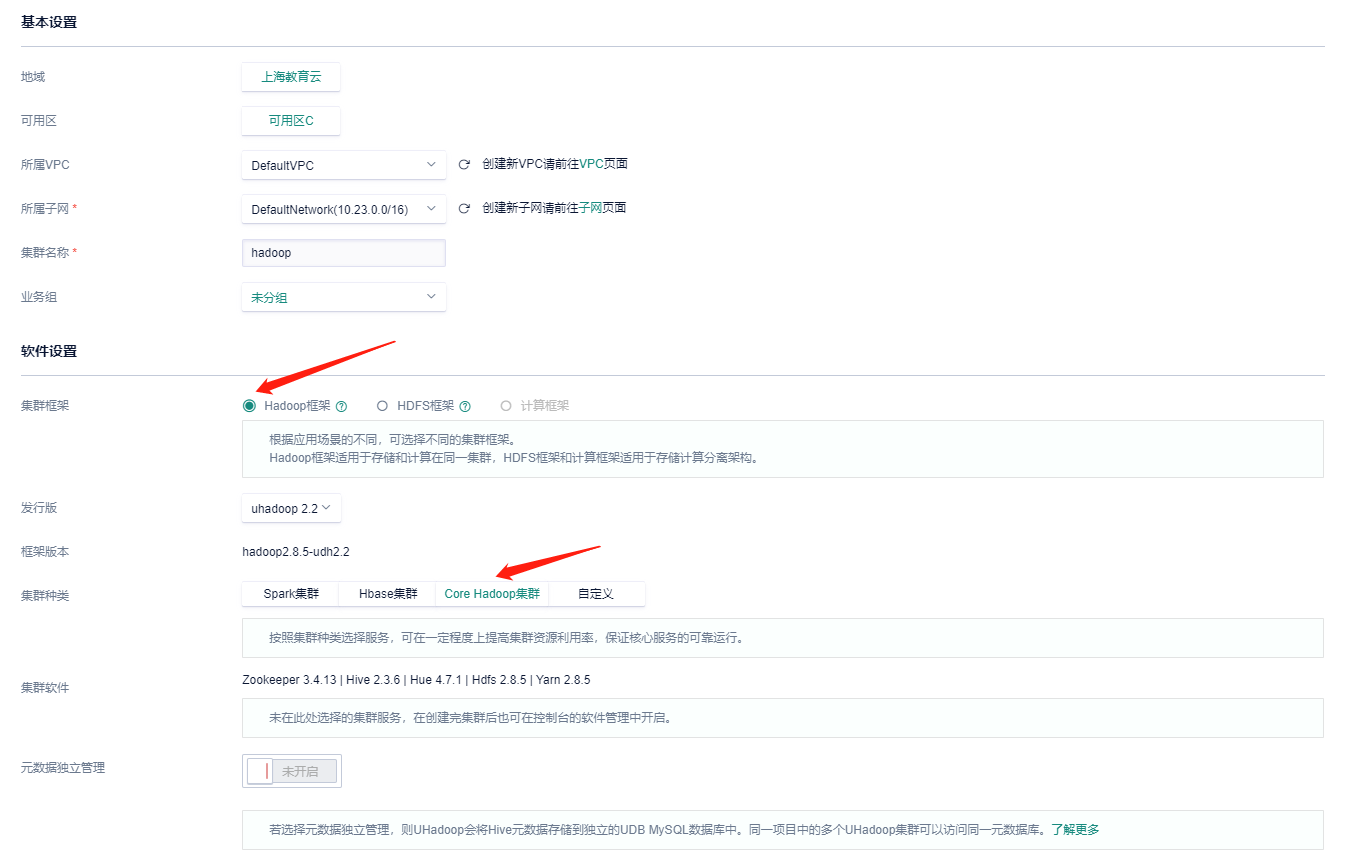Toggle the 元数据独立管理 switch on
This screenshot has width=1348, height=857.
291,771
